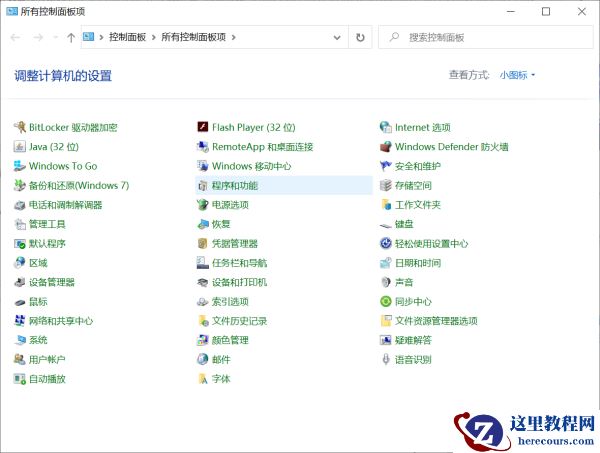Click the 字体 fonts icon

202,379
